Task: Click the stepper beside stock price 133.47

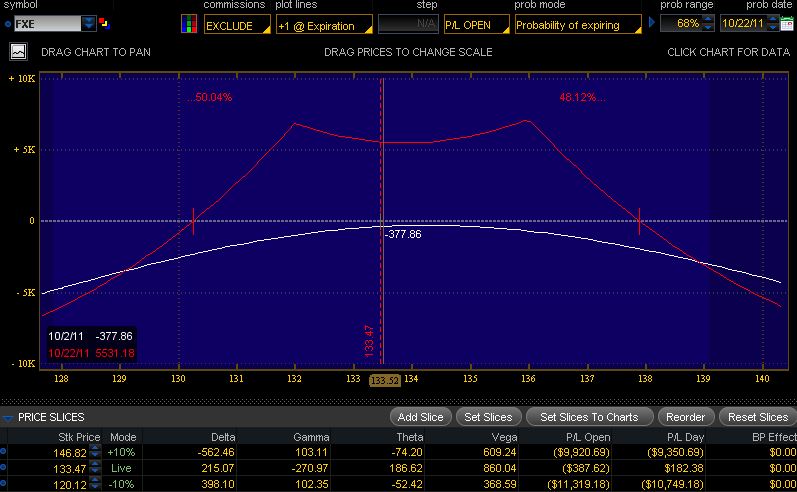Action: click(x=95, y=468)
